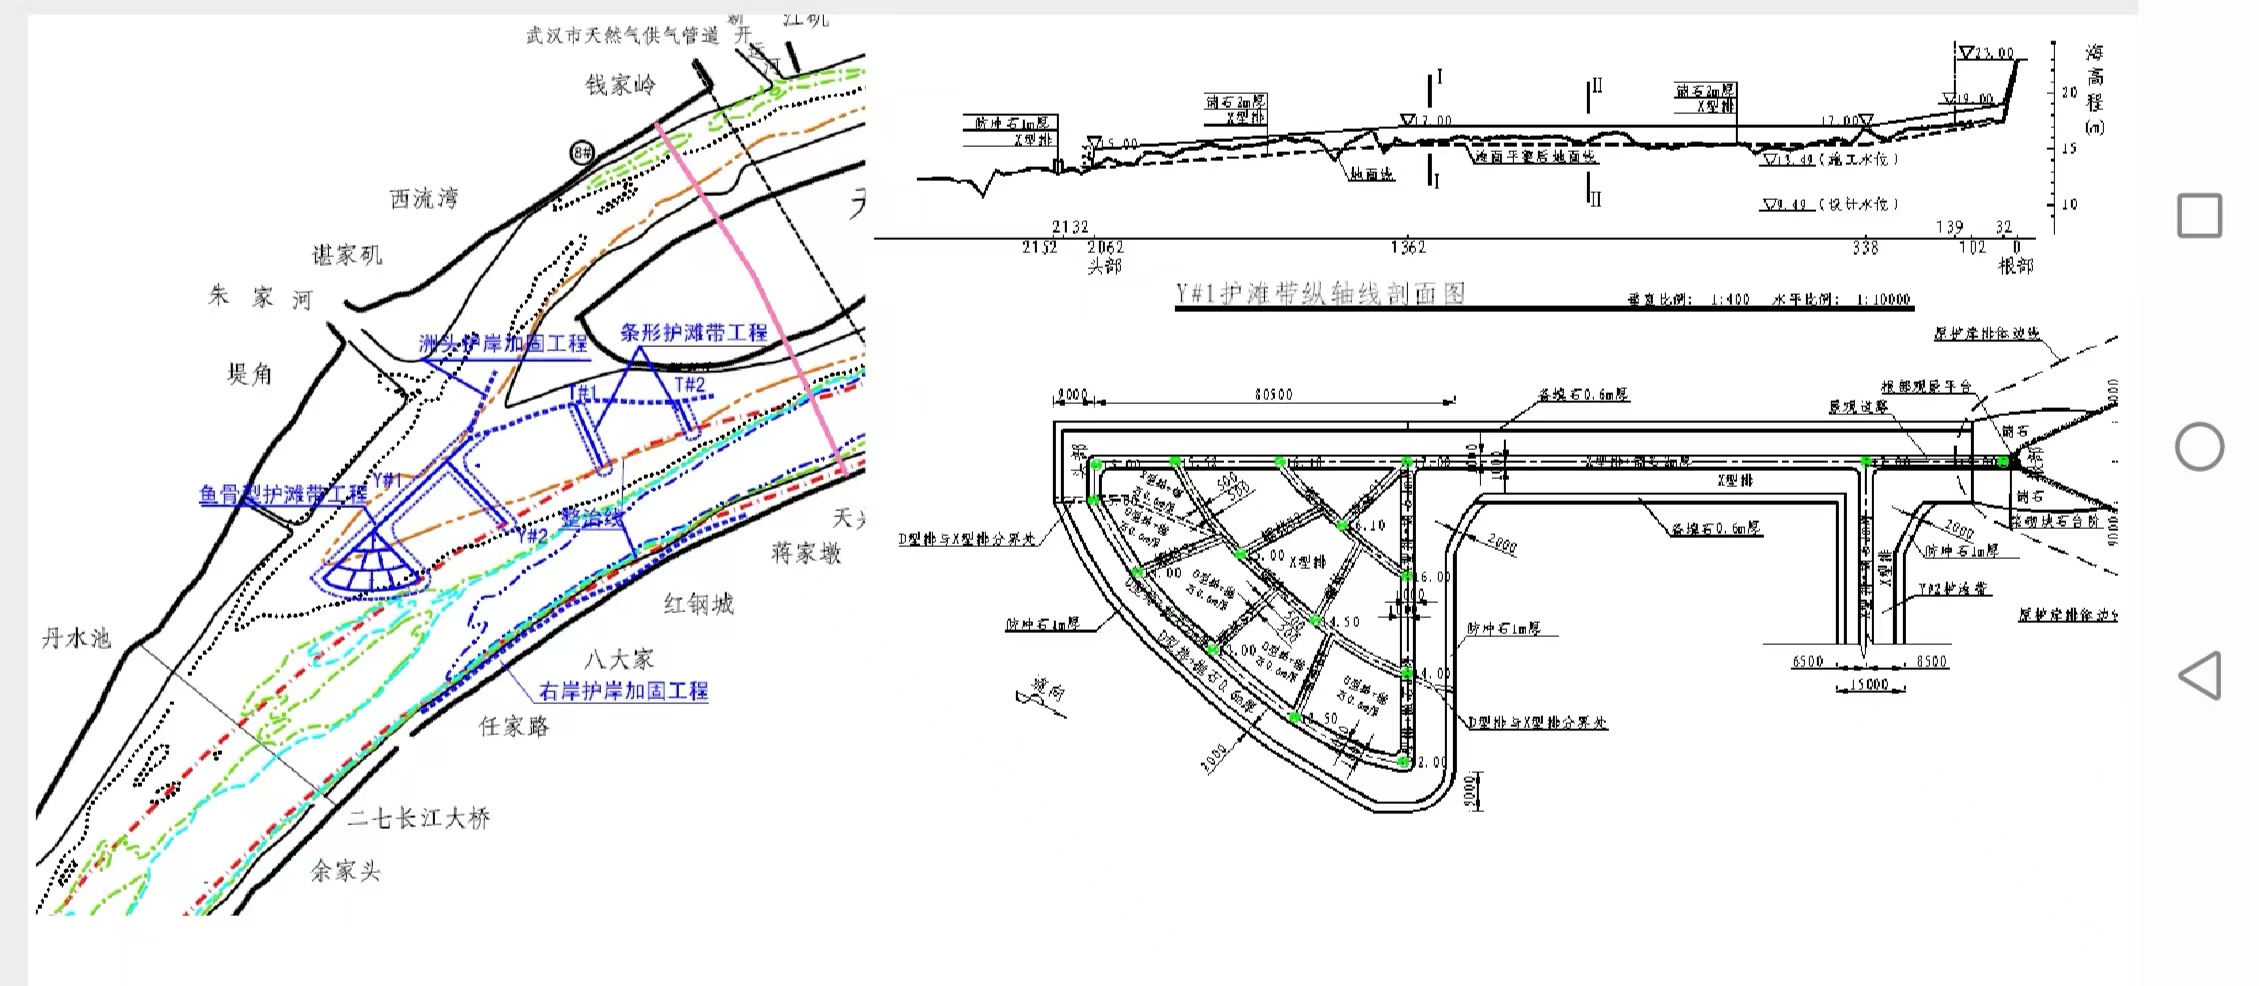
Task: Click the 钱家岭 place name
Action: coord(620,85)
